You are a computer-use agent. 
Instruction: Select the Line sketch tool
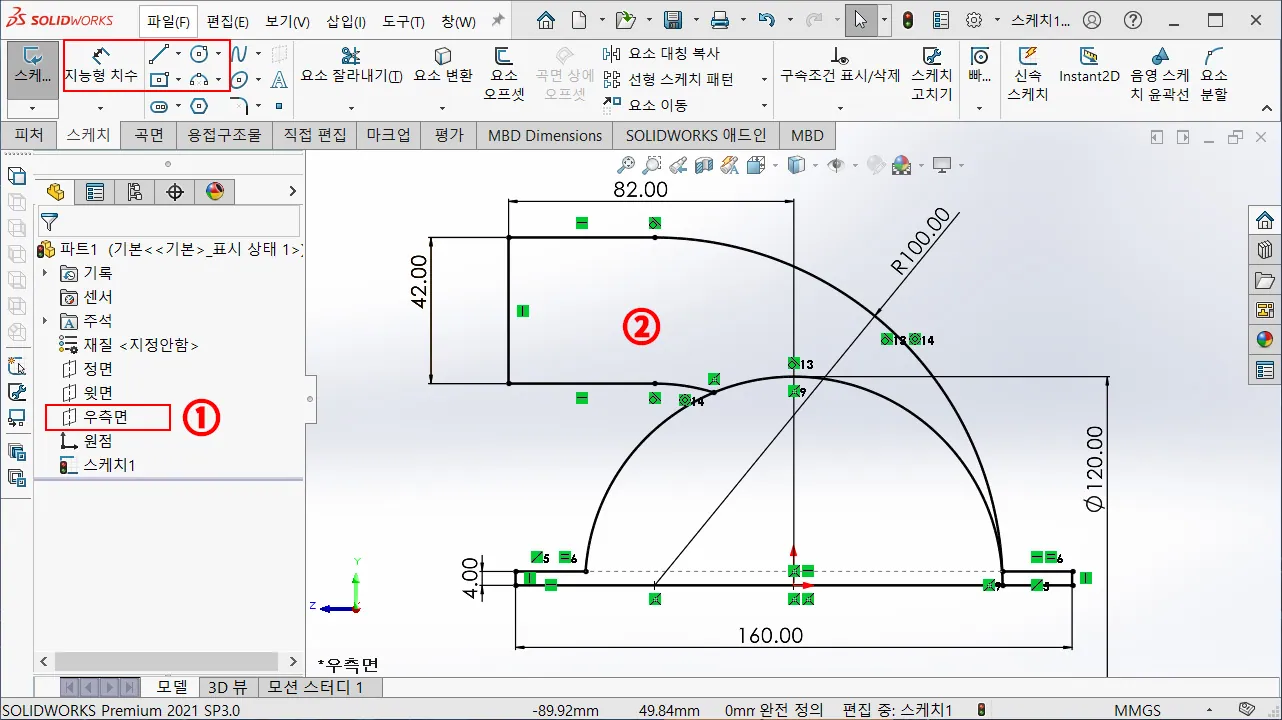coord(159,54)
